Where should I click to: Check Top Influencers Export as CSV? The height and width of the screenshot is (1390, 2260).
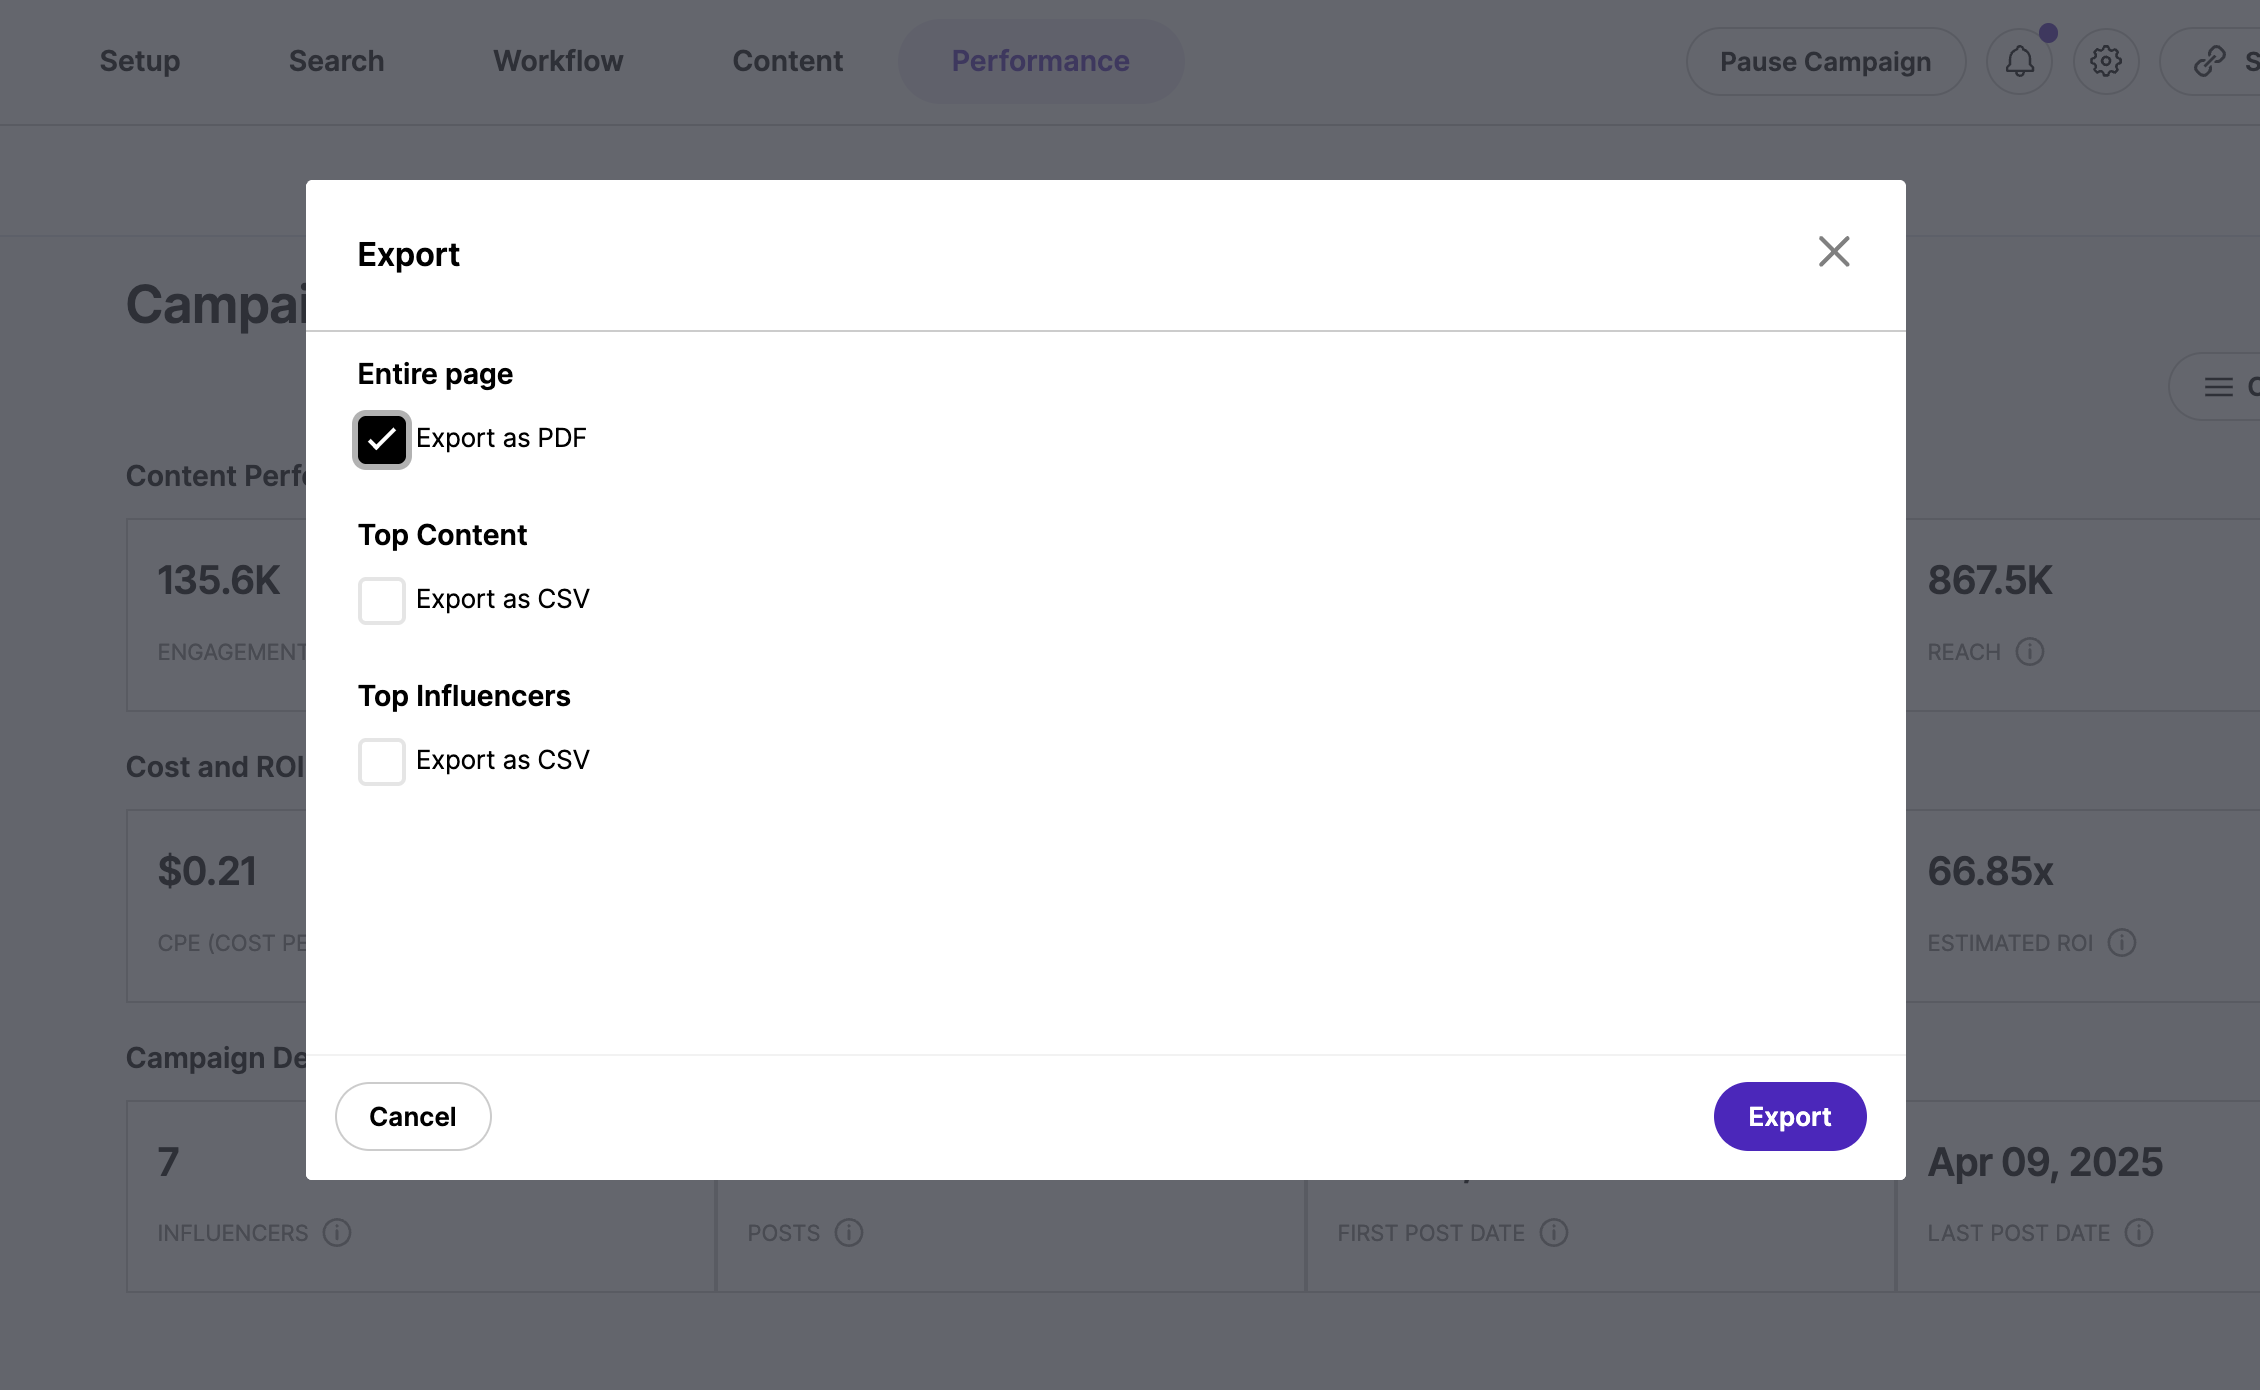(x=382, y=761)
